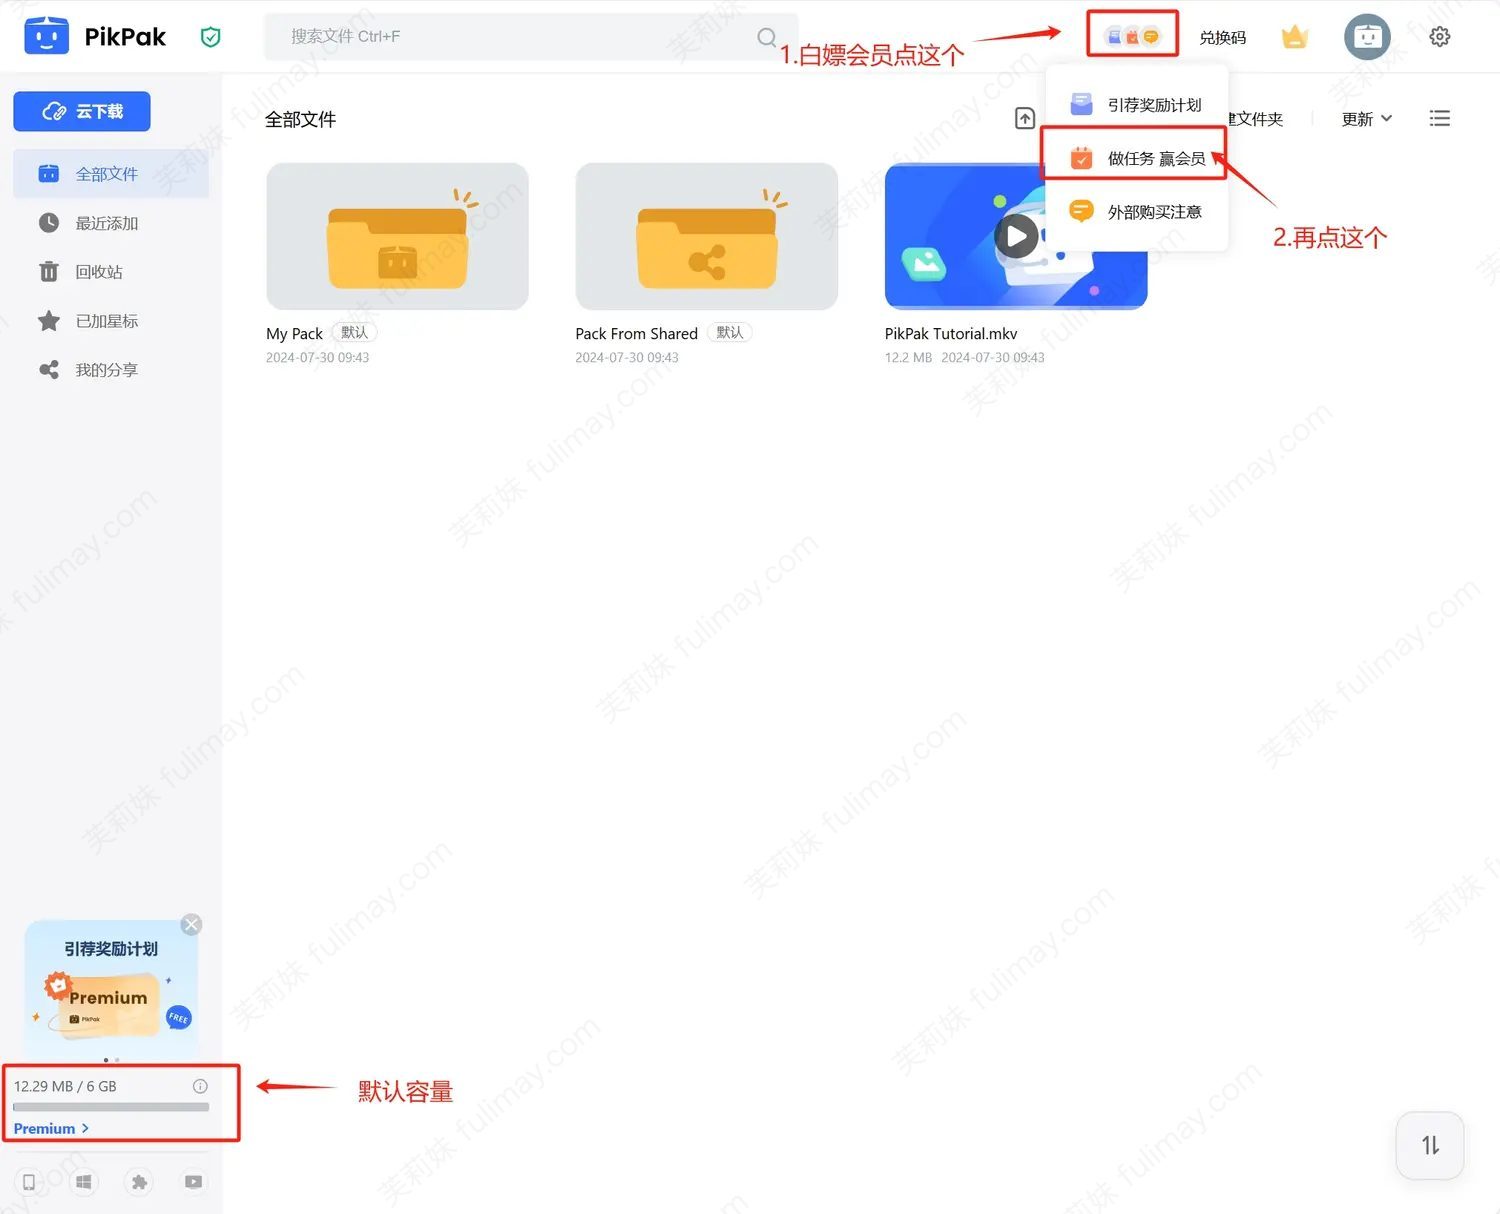1500x1214 pixels.
Task: Open the settings gear icon
Action: point(1439,37)
